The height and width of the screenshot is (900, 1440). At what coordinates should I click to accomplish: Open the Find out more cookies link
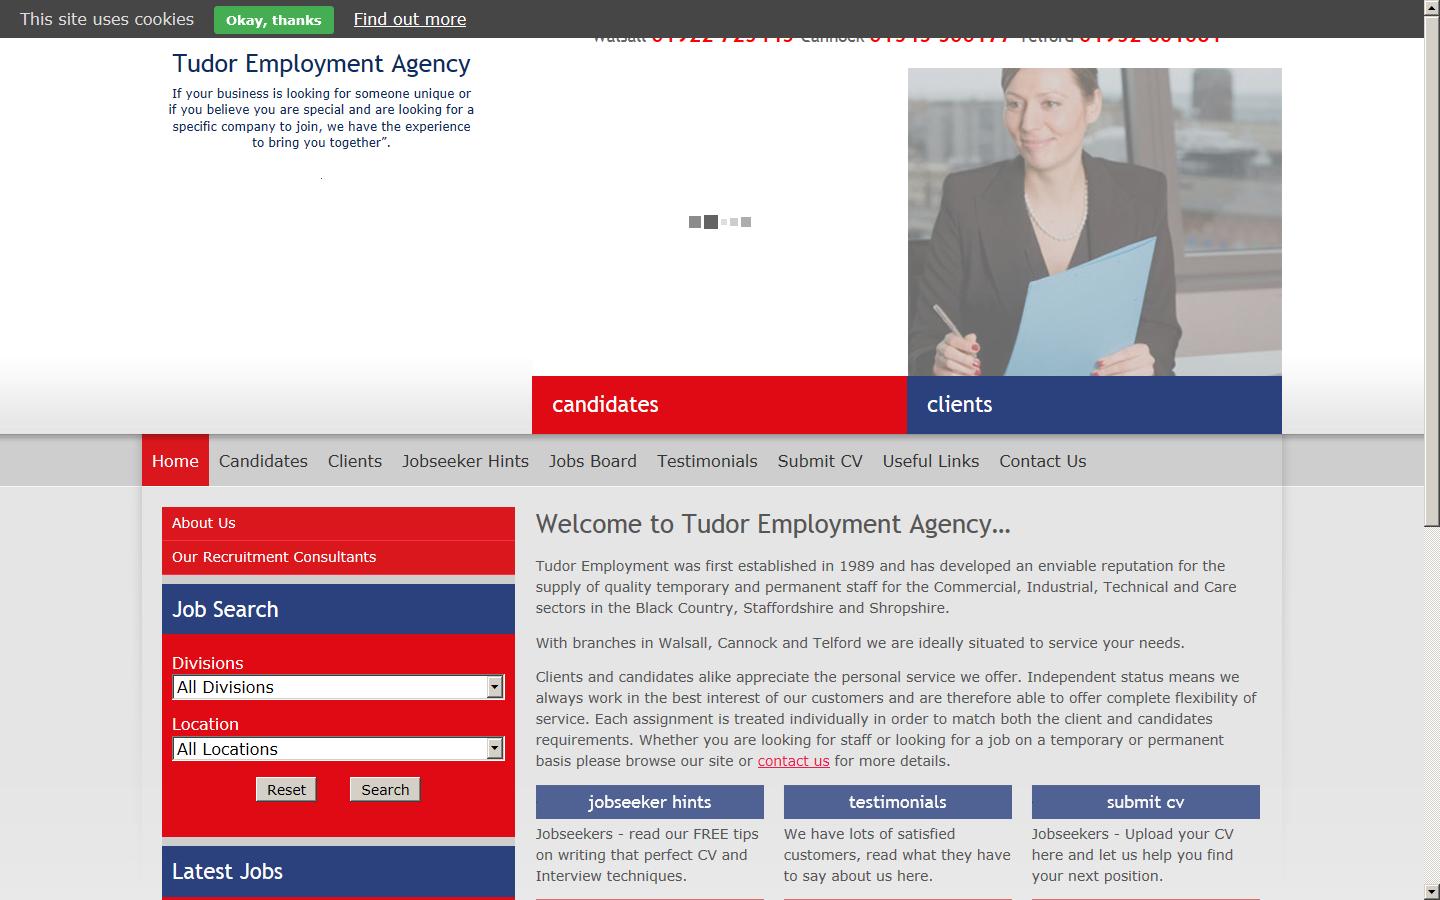tap(409, 19)
